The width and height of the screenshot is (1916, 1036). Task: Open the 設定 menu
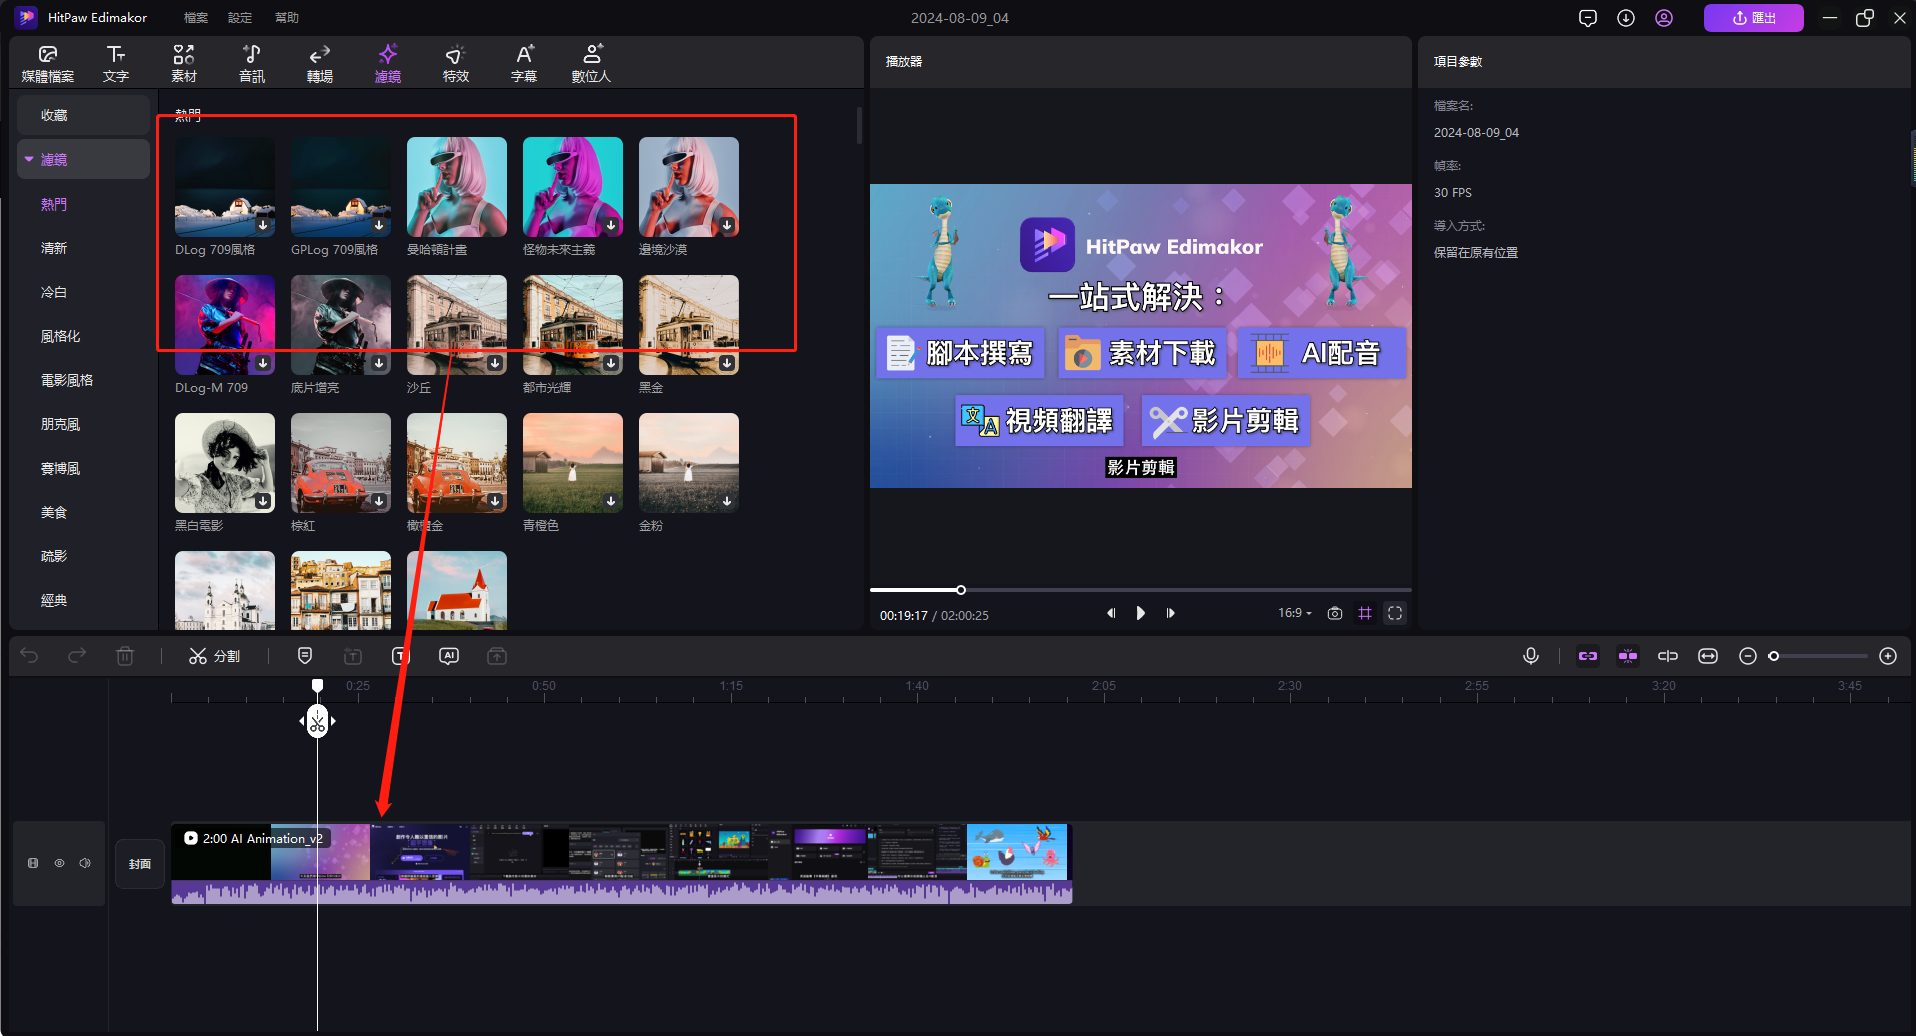tap(240, 18)
